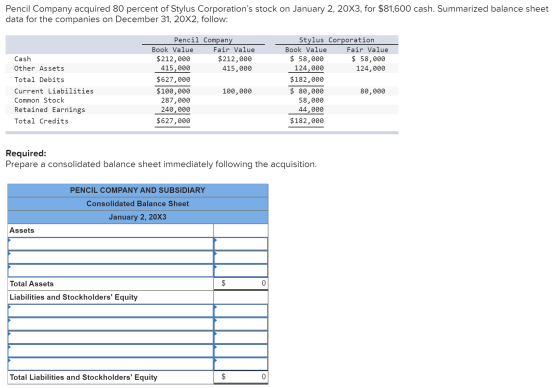Viewport: 560px width, 388px height.
Task: Select second account name cell under Assets
Action: click(111, 257)
